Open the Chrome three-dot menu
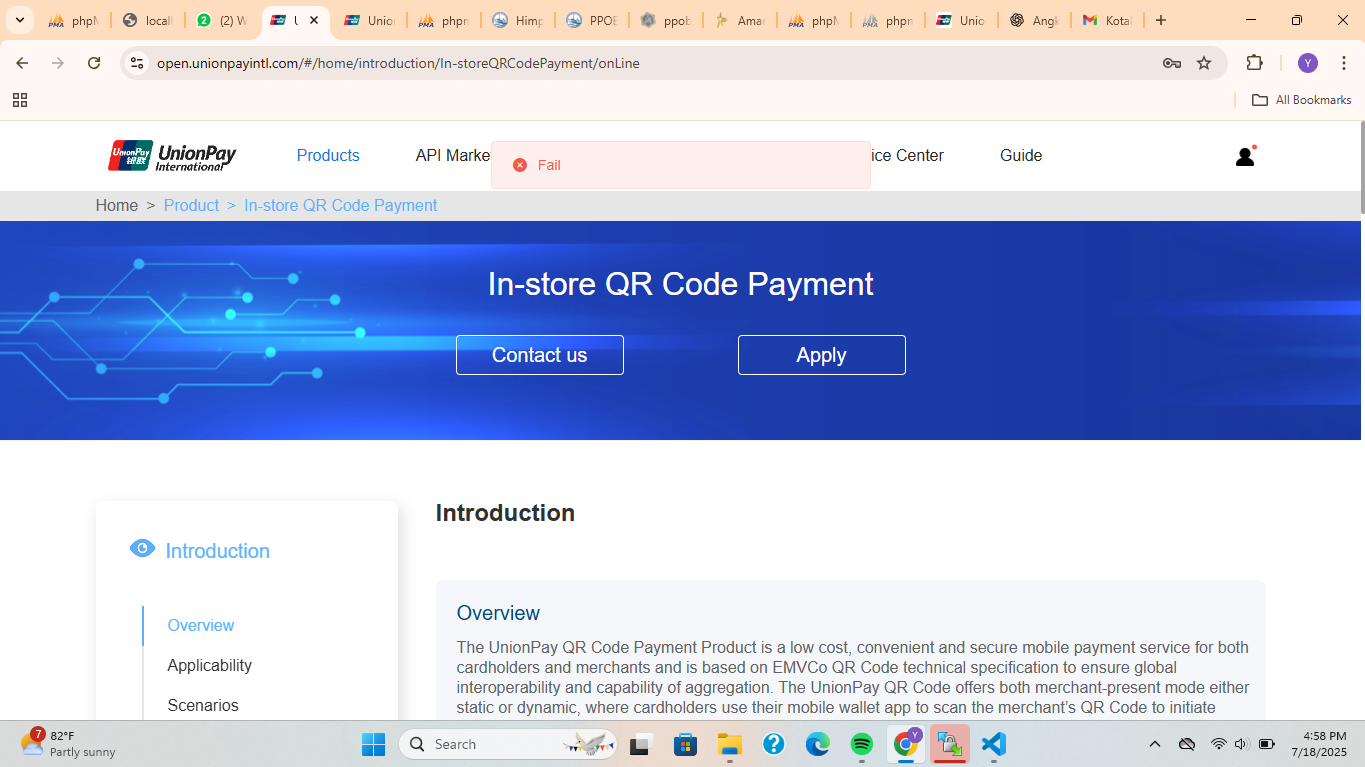 1343,63
